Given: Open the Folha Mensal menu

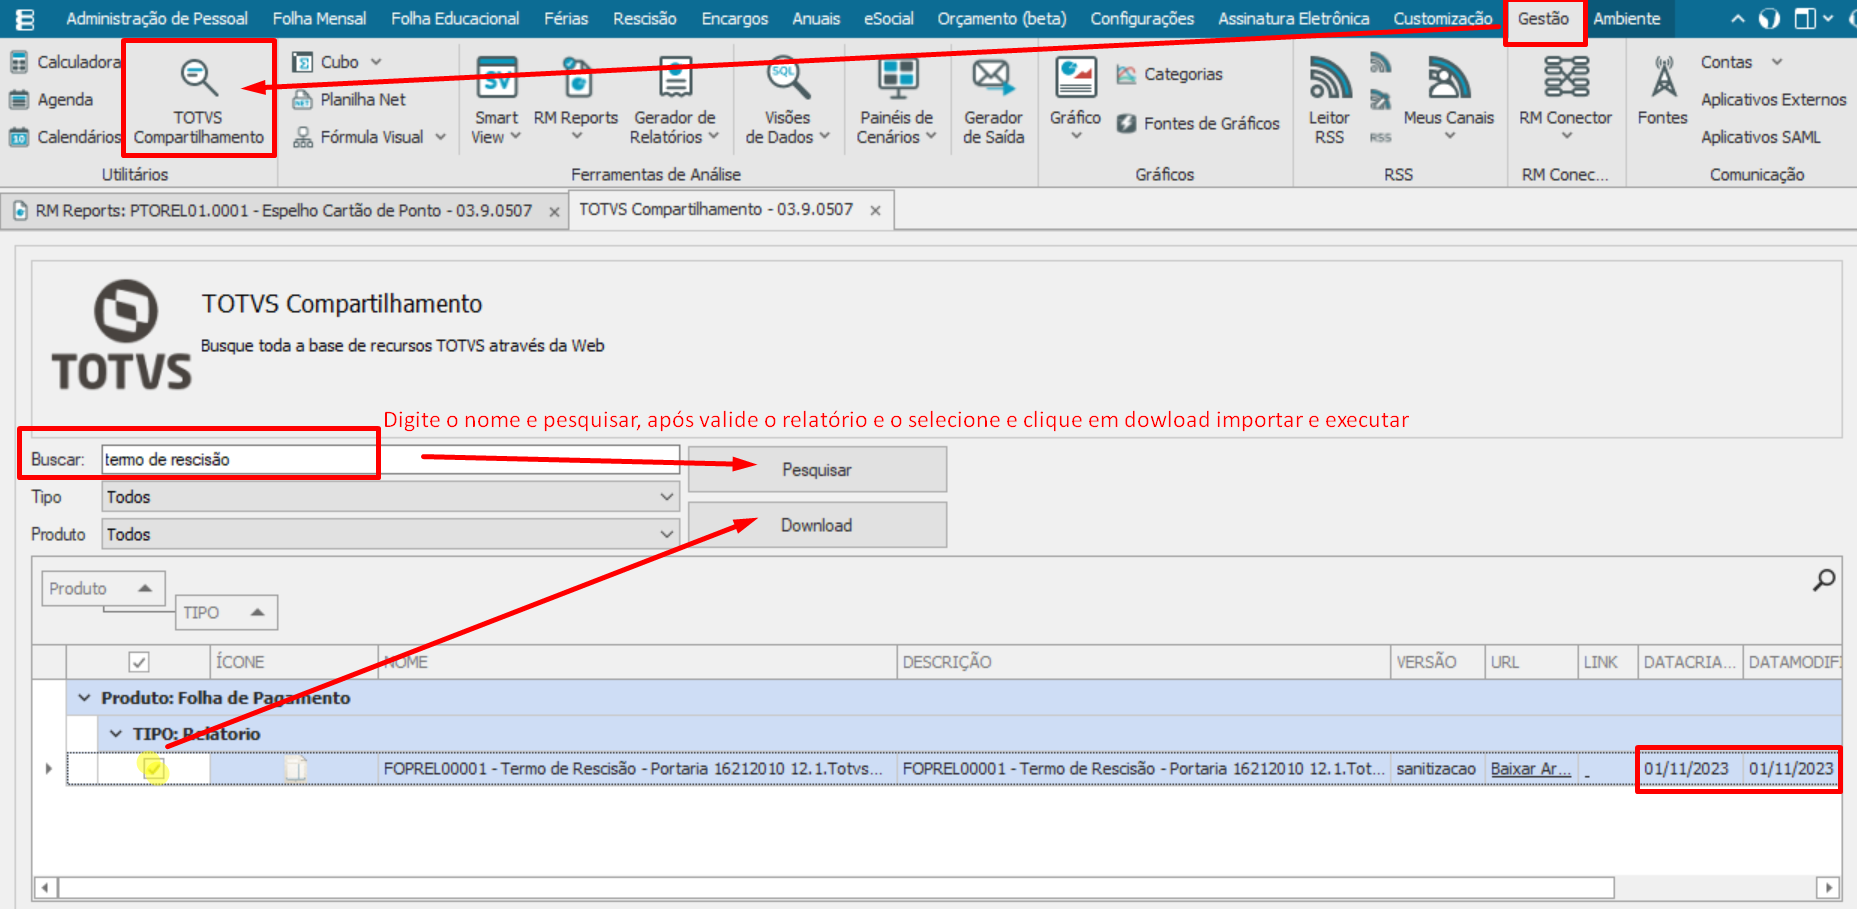Looking at the screenshot, I should click(319, 18).
